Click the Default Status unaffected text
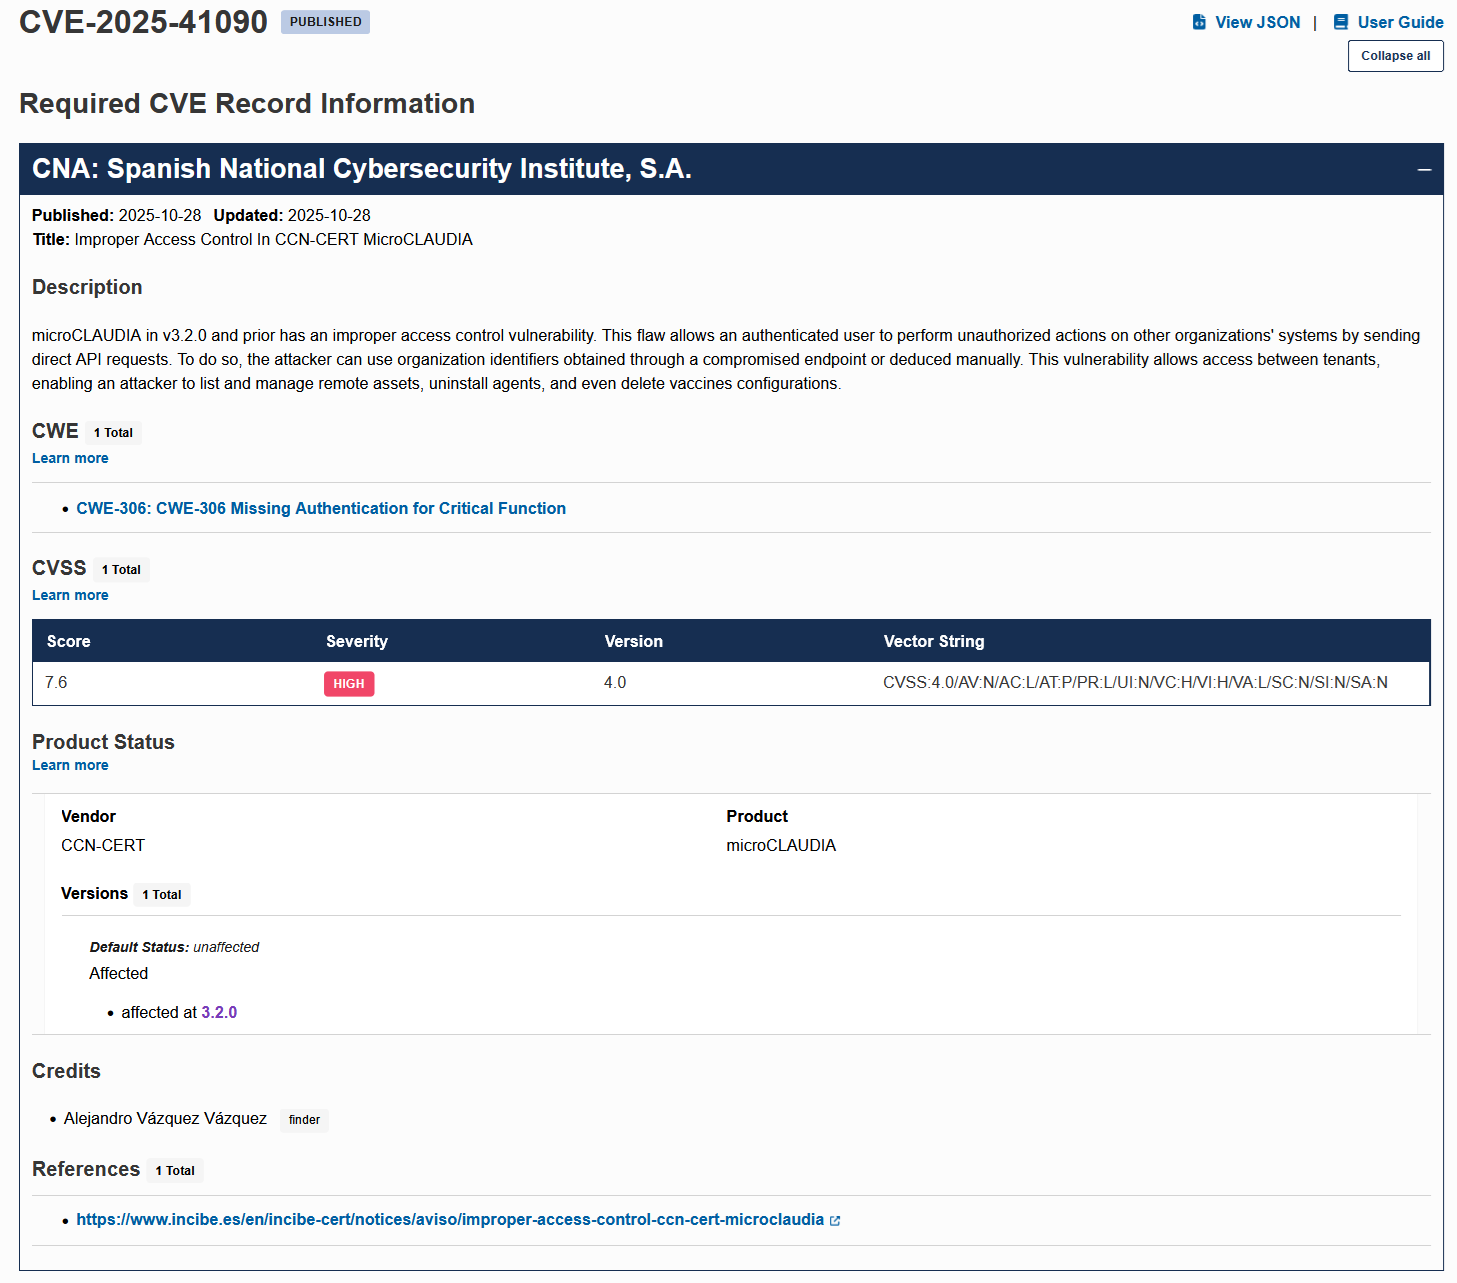The width and height of the screenshot is (1457, 1283). click(x=174, y=947)
